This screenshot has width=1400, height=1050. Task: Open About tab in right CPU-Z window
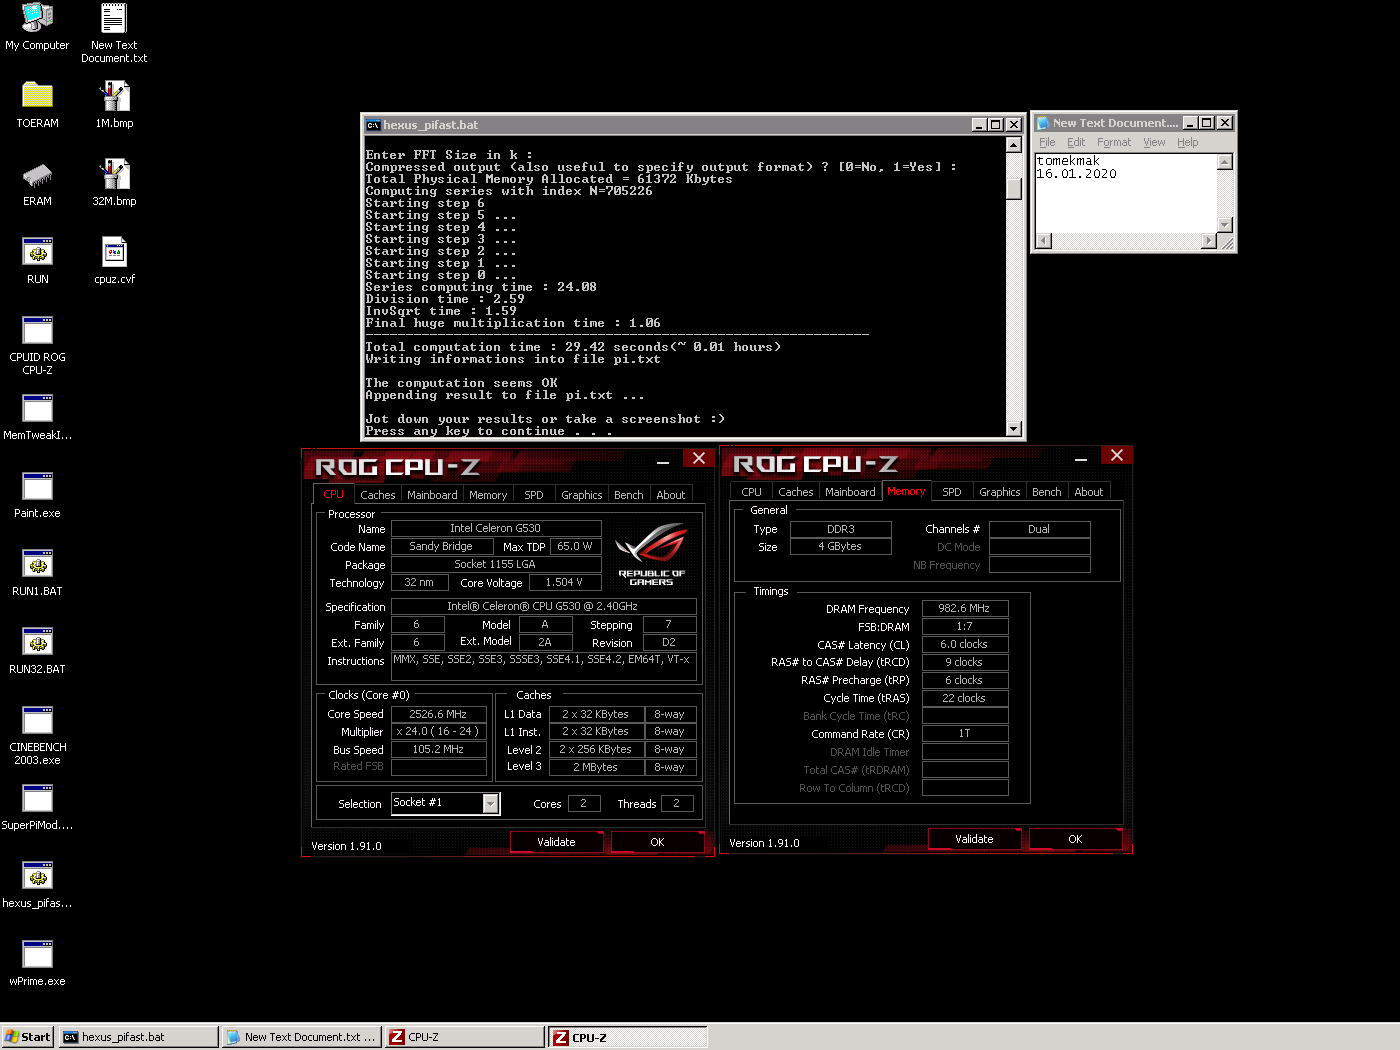pyautogui.click(x=1089, y=492)
